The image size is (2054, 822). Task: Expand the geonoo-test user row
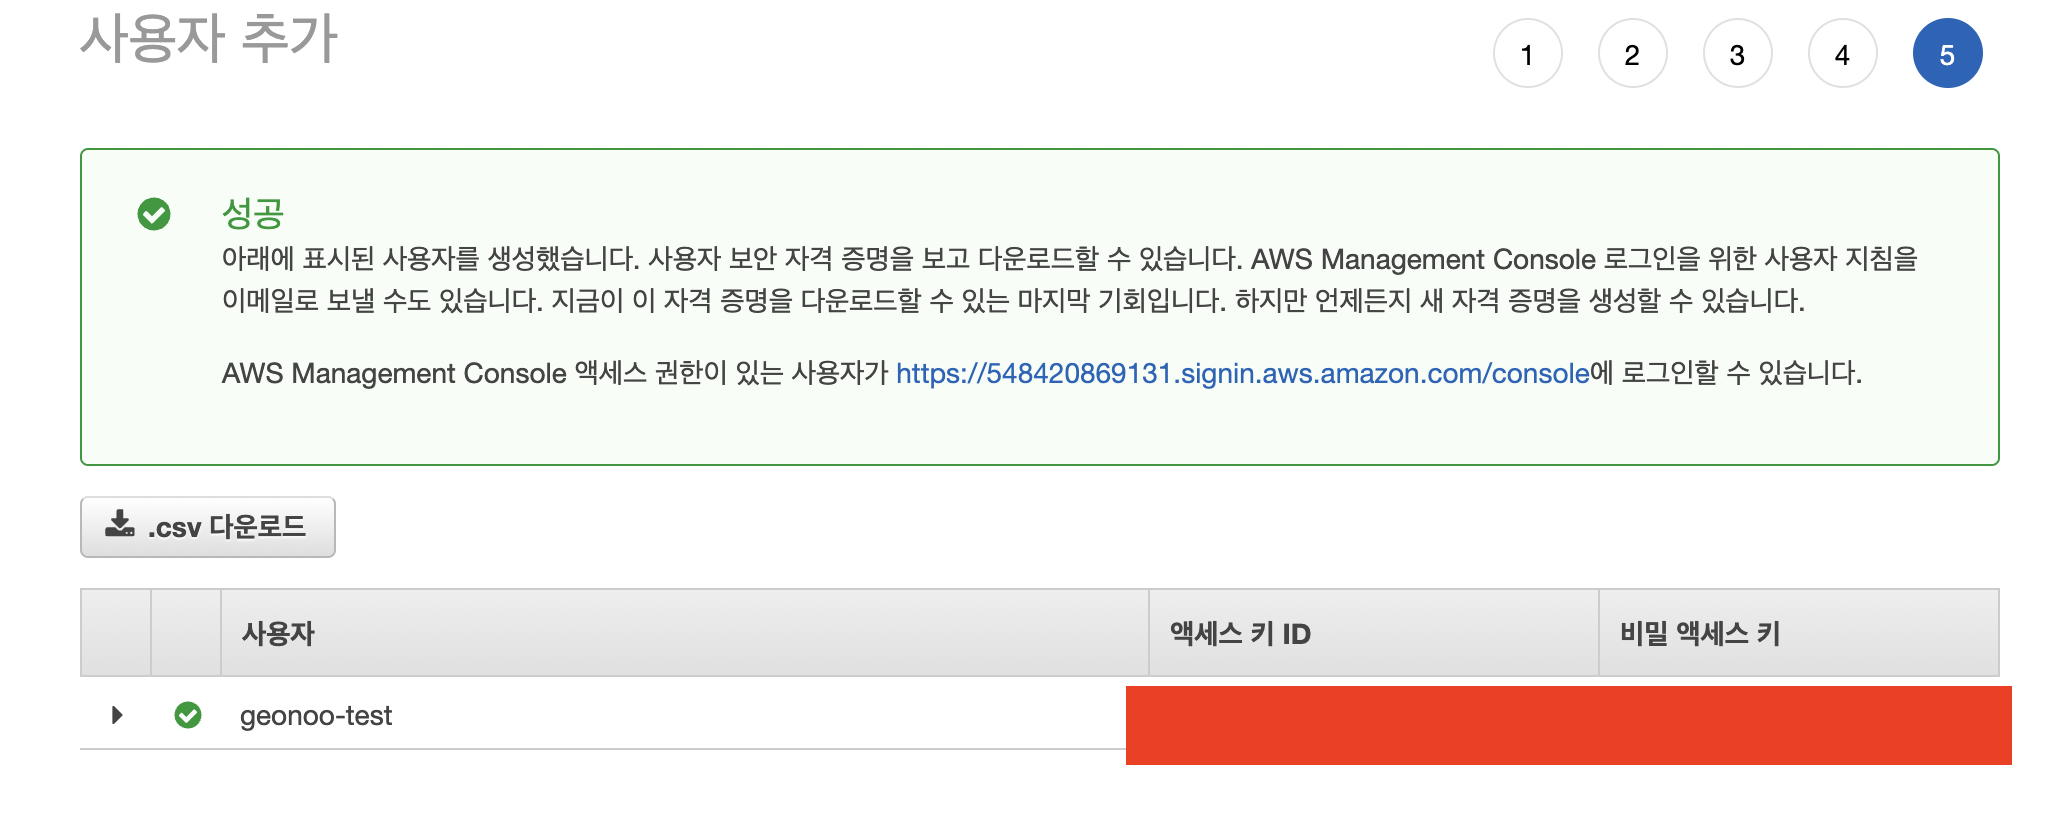pyautogui.click(x=117, y=715)
